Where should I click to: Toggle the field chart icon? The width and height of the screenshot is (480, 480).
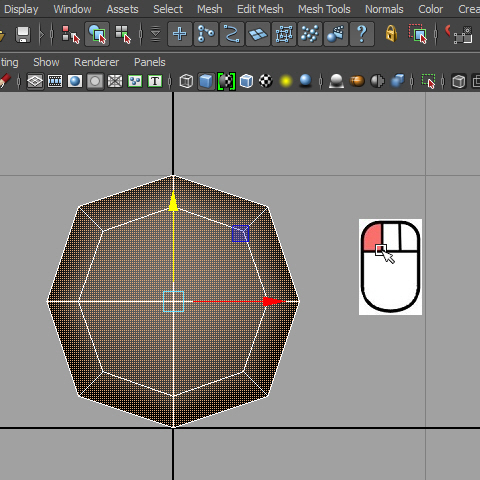[115, 81]
